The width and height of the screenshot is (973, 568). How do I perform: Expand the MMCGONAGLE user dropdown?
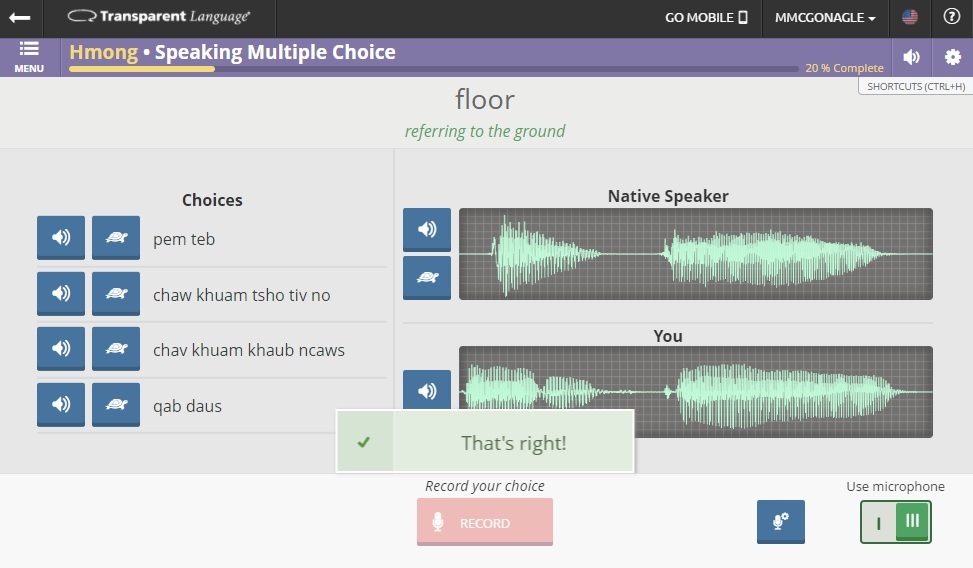click(825, 17)
